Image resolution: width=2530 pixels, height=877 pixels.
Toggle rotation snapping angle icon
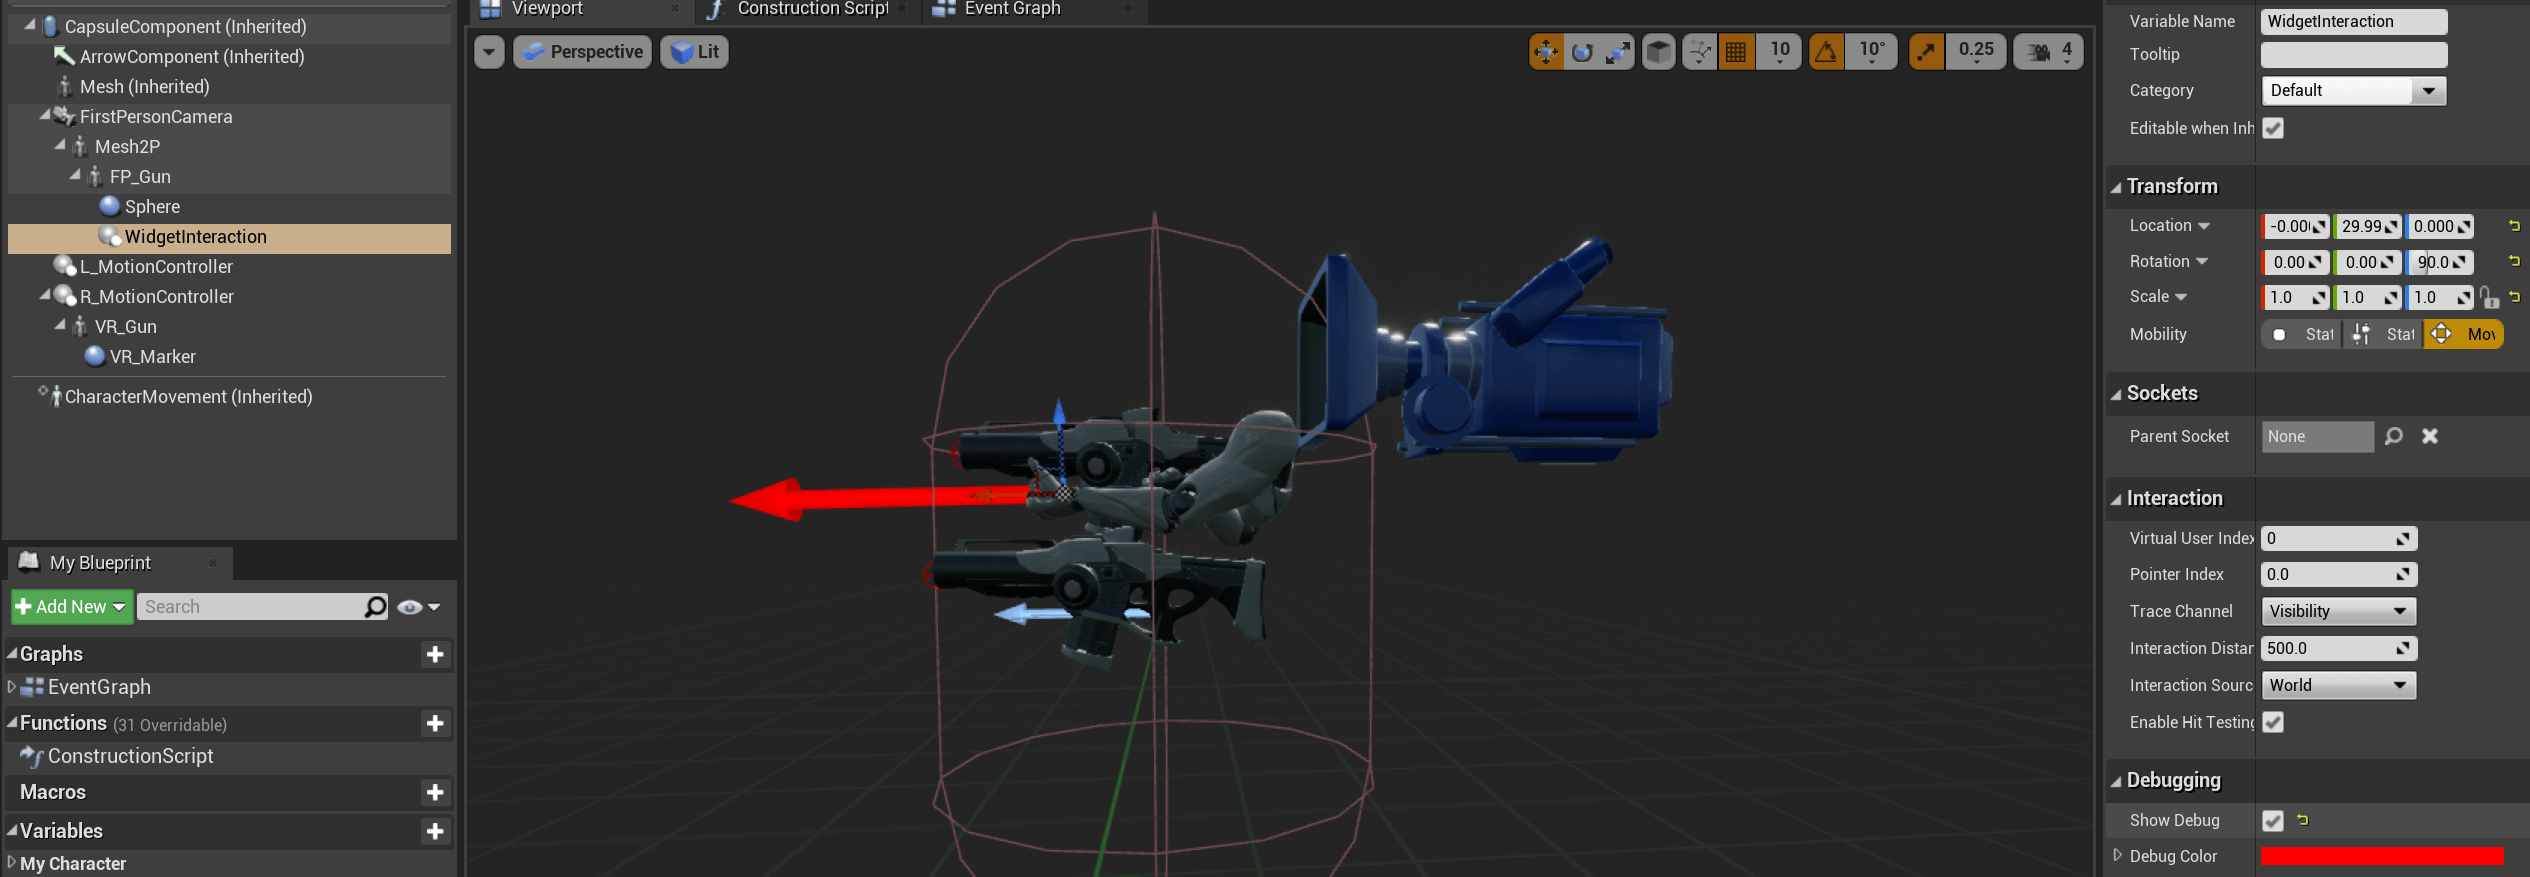click(x=1826, y=52)
